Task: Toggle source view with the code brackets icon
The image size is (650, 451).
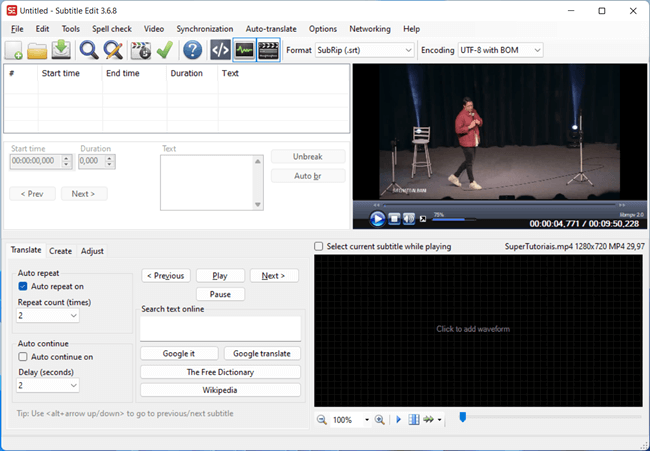Action: 220,50
